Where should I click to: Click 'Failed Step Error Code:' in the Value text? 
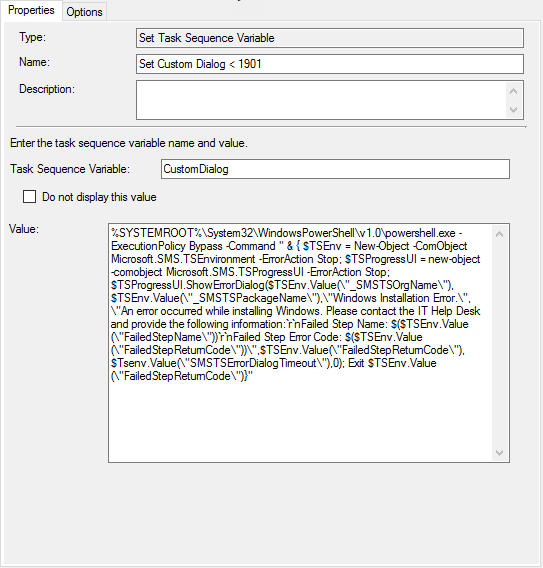[x=287, y=337]
